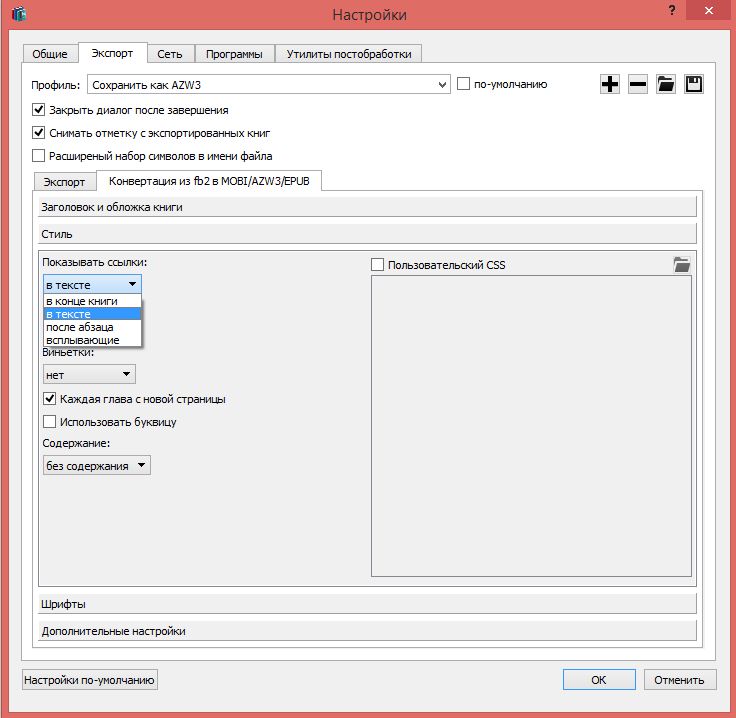This screenshot has height=718, width=736.
Task: Switch to the 'Сеть' tab
Action: 170,54
